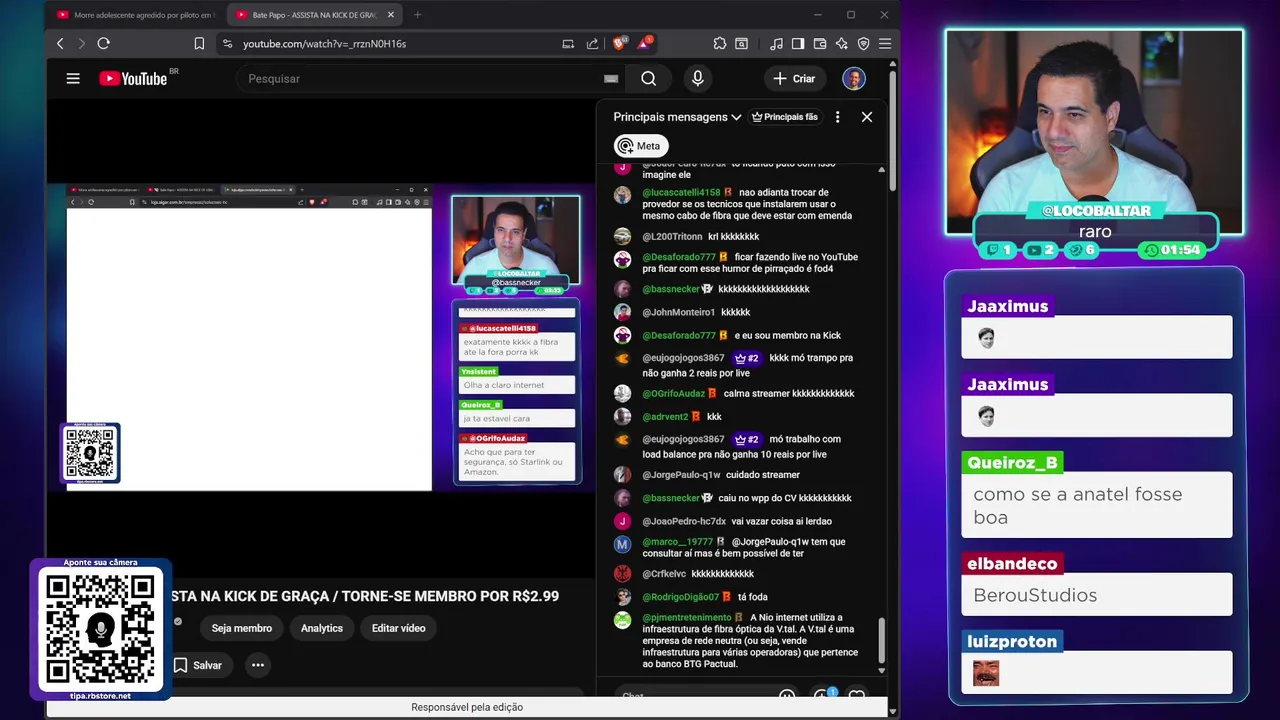Open the Brave VPN shield icon
Screen dimensions: 1280x720
pyautogui.click(x=863, y=44)
